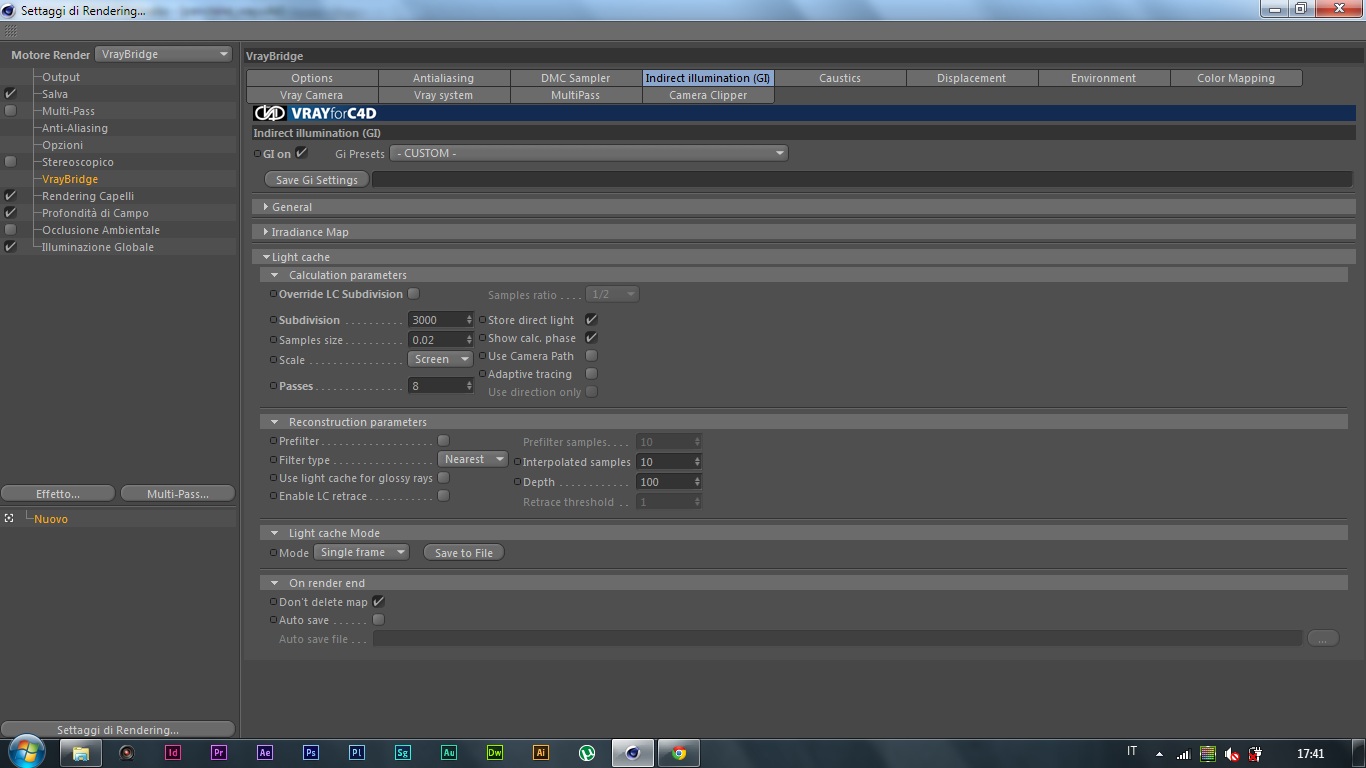The height and width of the screenshot is (768, 1366).
Task: Uncheck Don't delete map
Action: click(x=378, y=602)
